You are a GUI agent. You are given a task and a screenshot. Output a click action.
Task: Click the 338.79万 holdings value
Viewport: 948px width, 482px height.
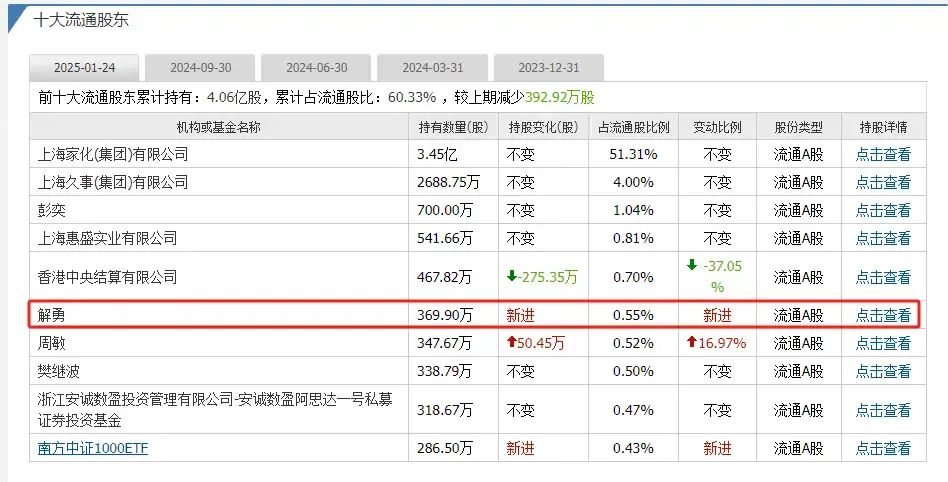[x=445, y=371]
